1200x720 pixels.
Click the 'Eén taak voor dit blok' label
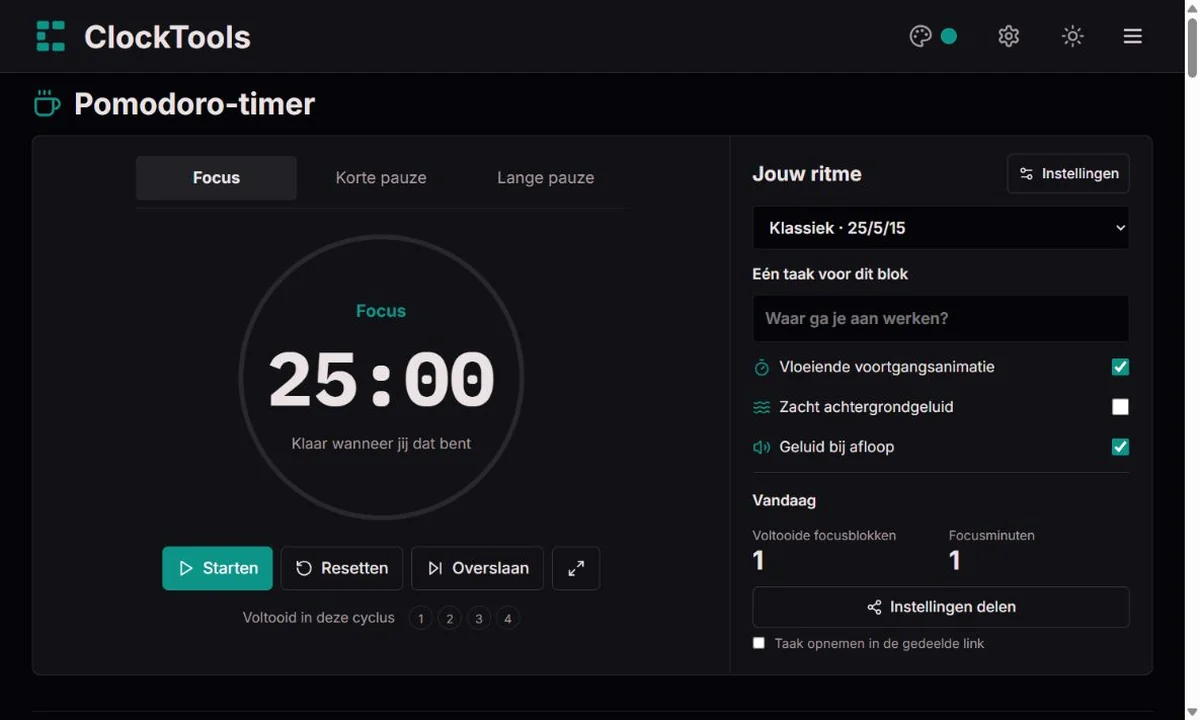831,274
